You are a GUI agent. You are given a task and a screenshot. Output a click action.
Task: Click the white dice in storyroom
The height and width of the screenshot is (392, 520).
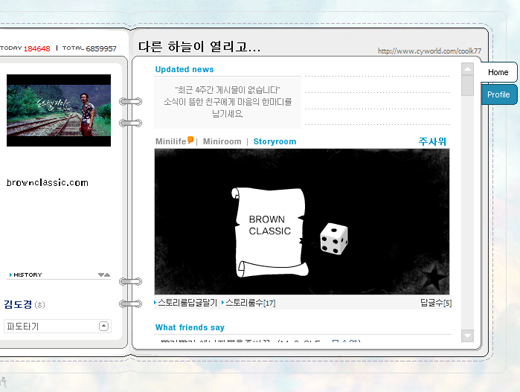334,239
